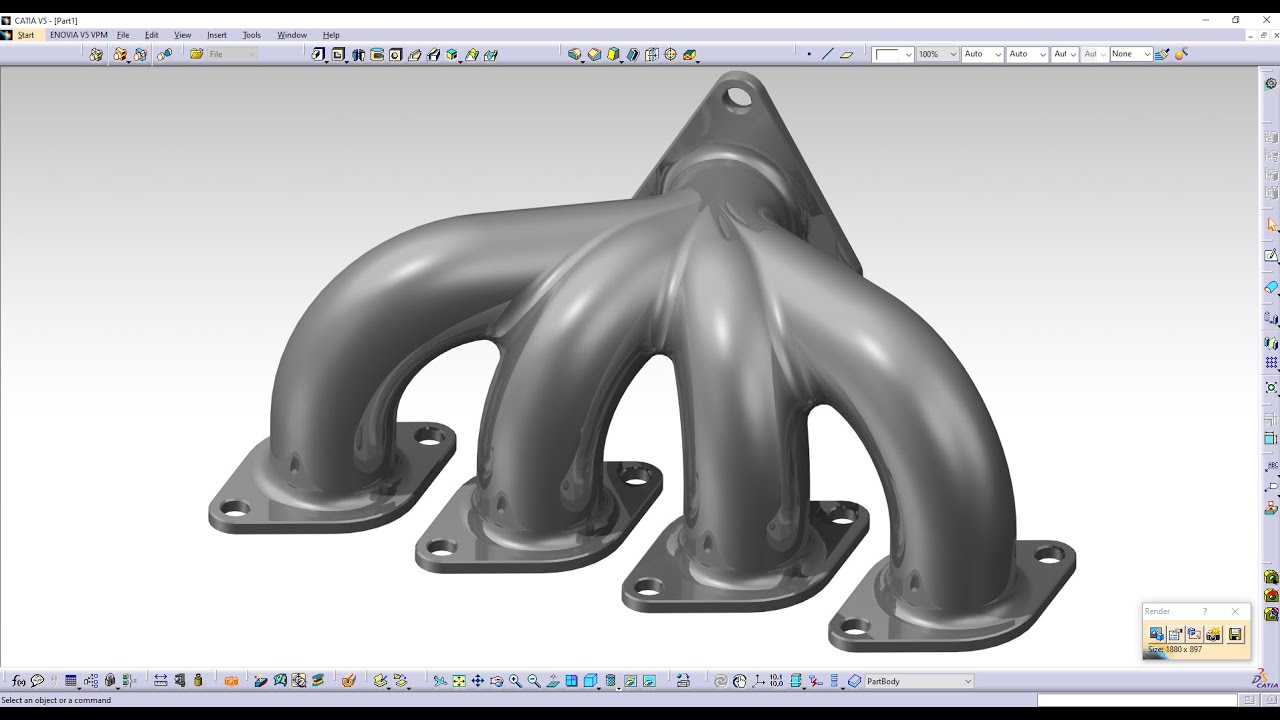The image size is (1280, 720).
Task: Click the Capture camera icon
Action: pos(231,681)
